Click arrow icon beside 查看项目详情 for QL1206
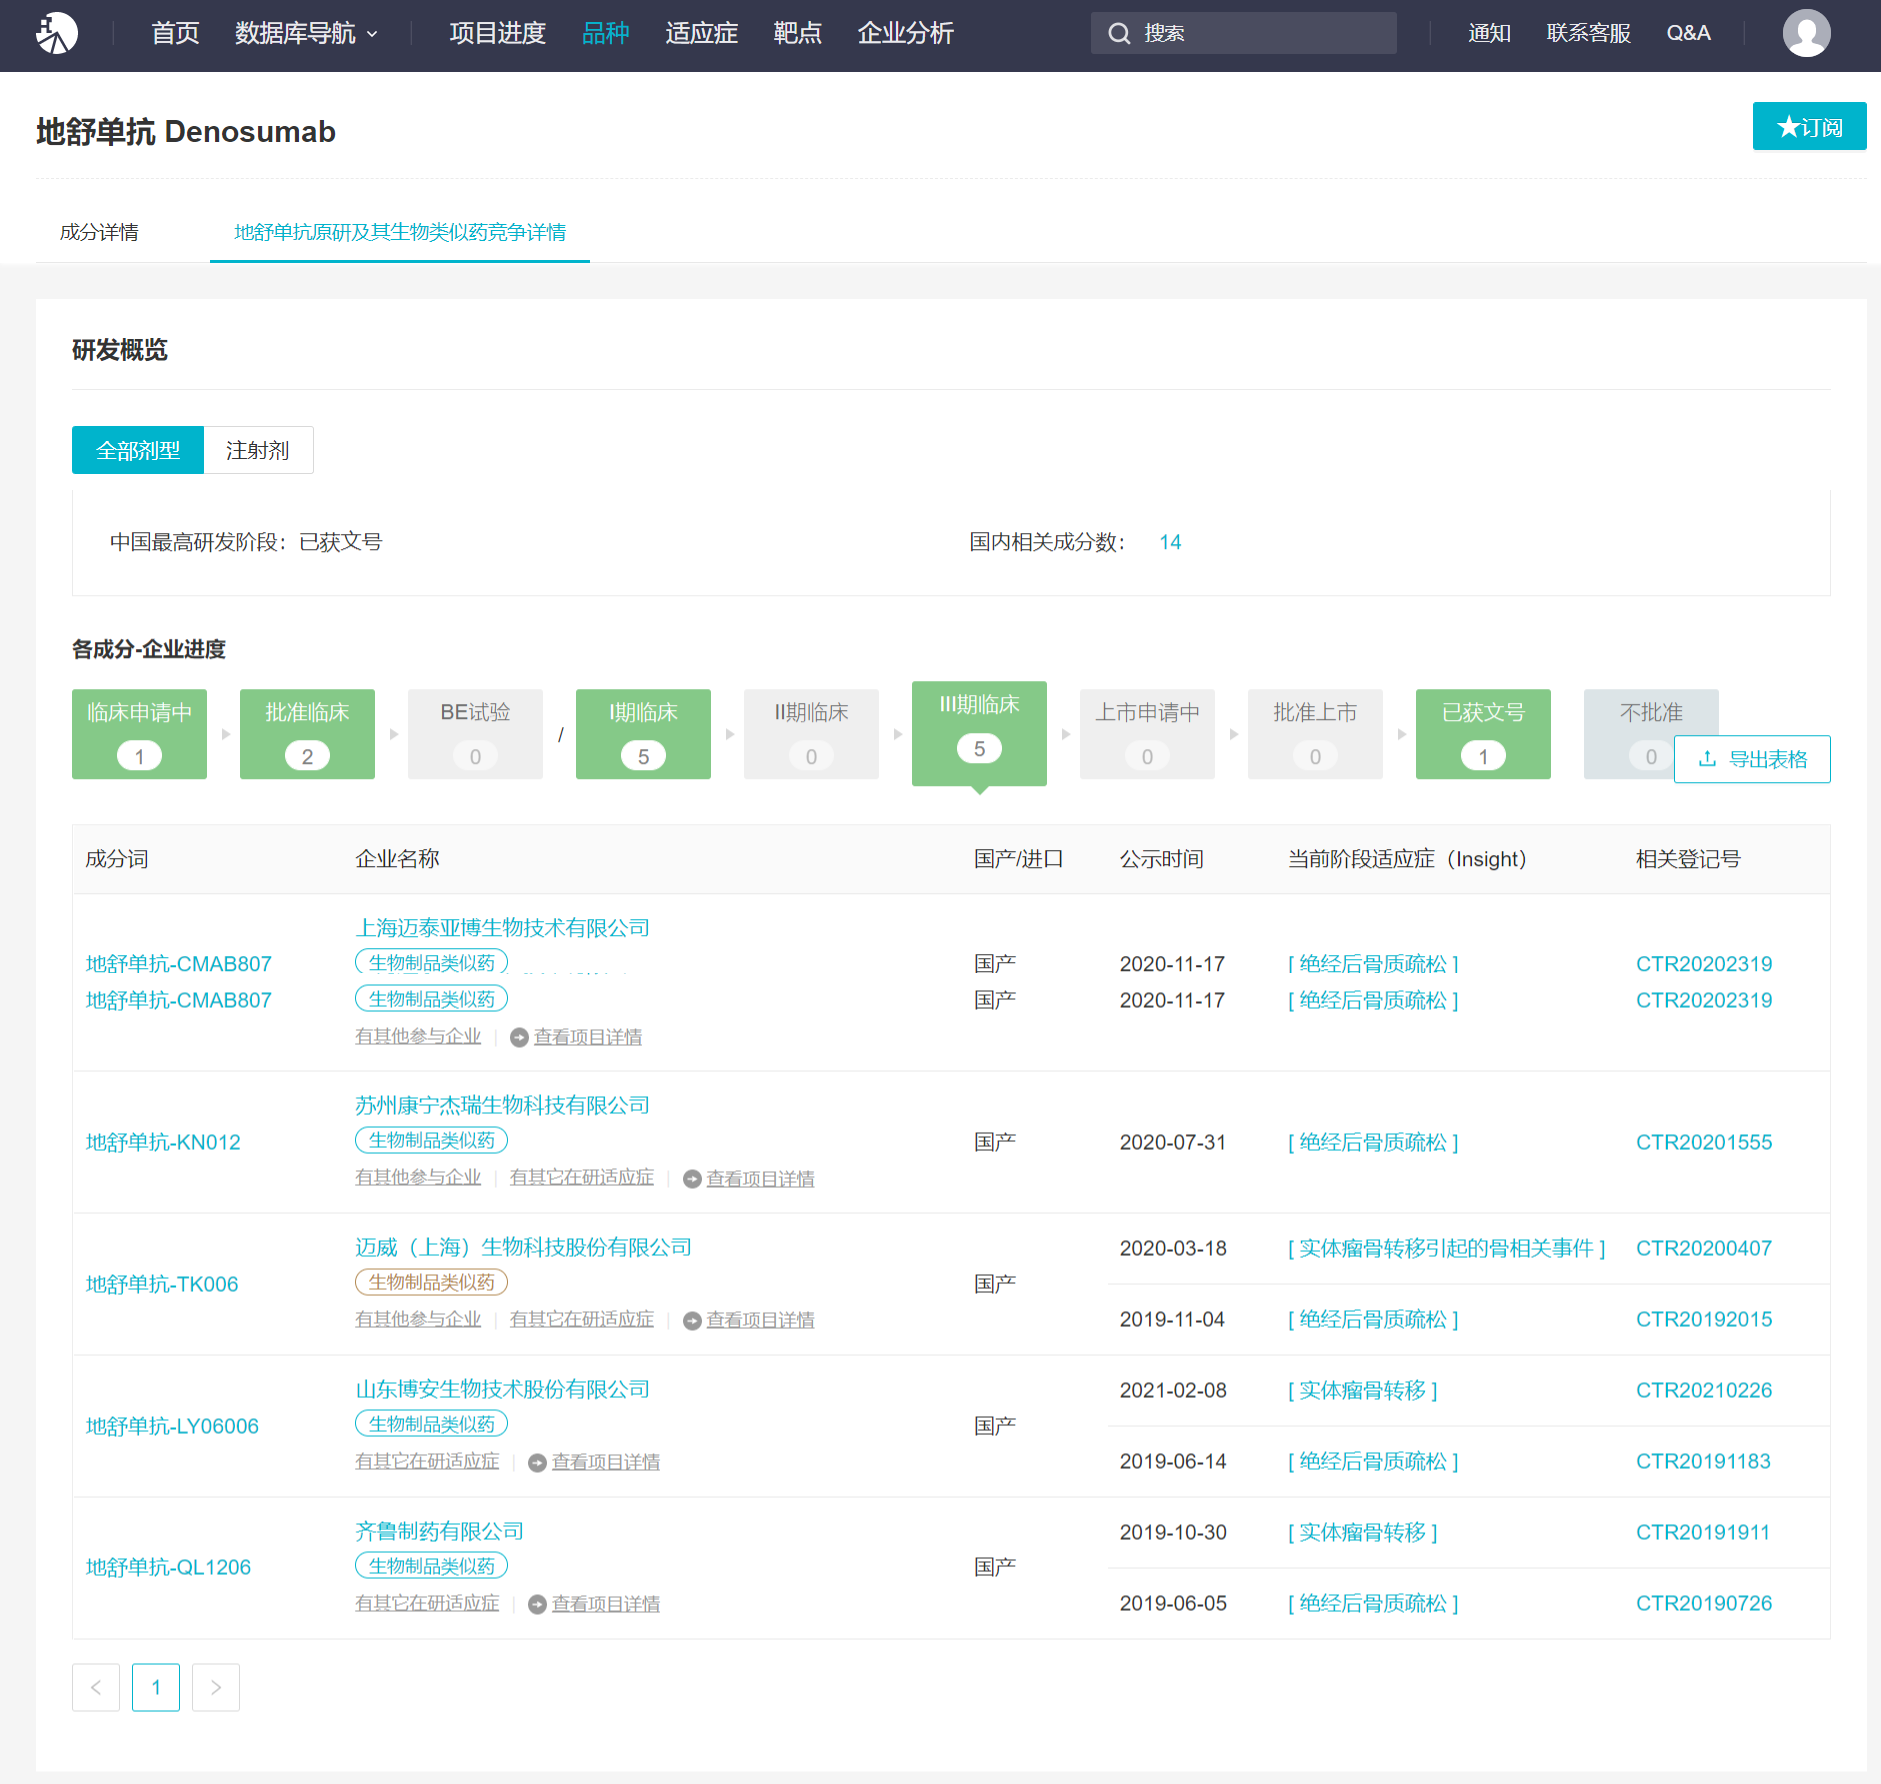The width and height of the screenshot is (1881, 1784). (x=537, y=1605)
